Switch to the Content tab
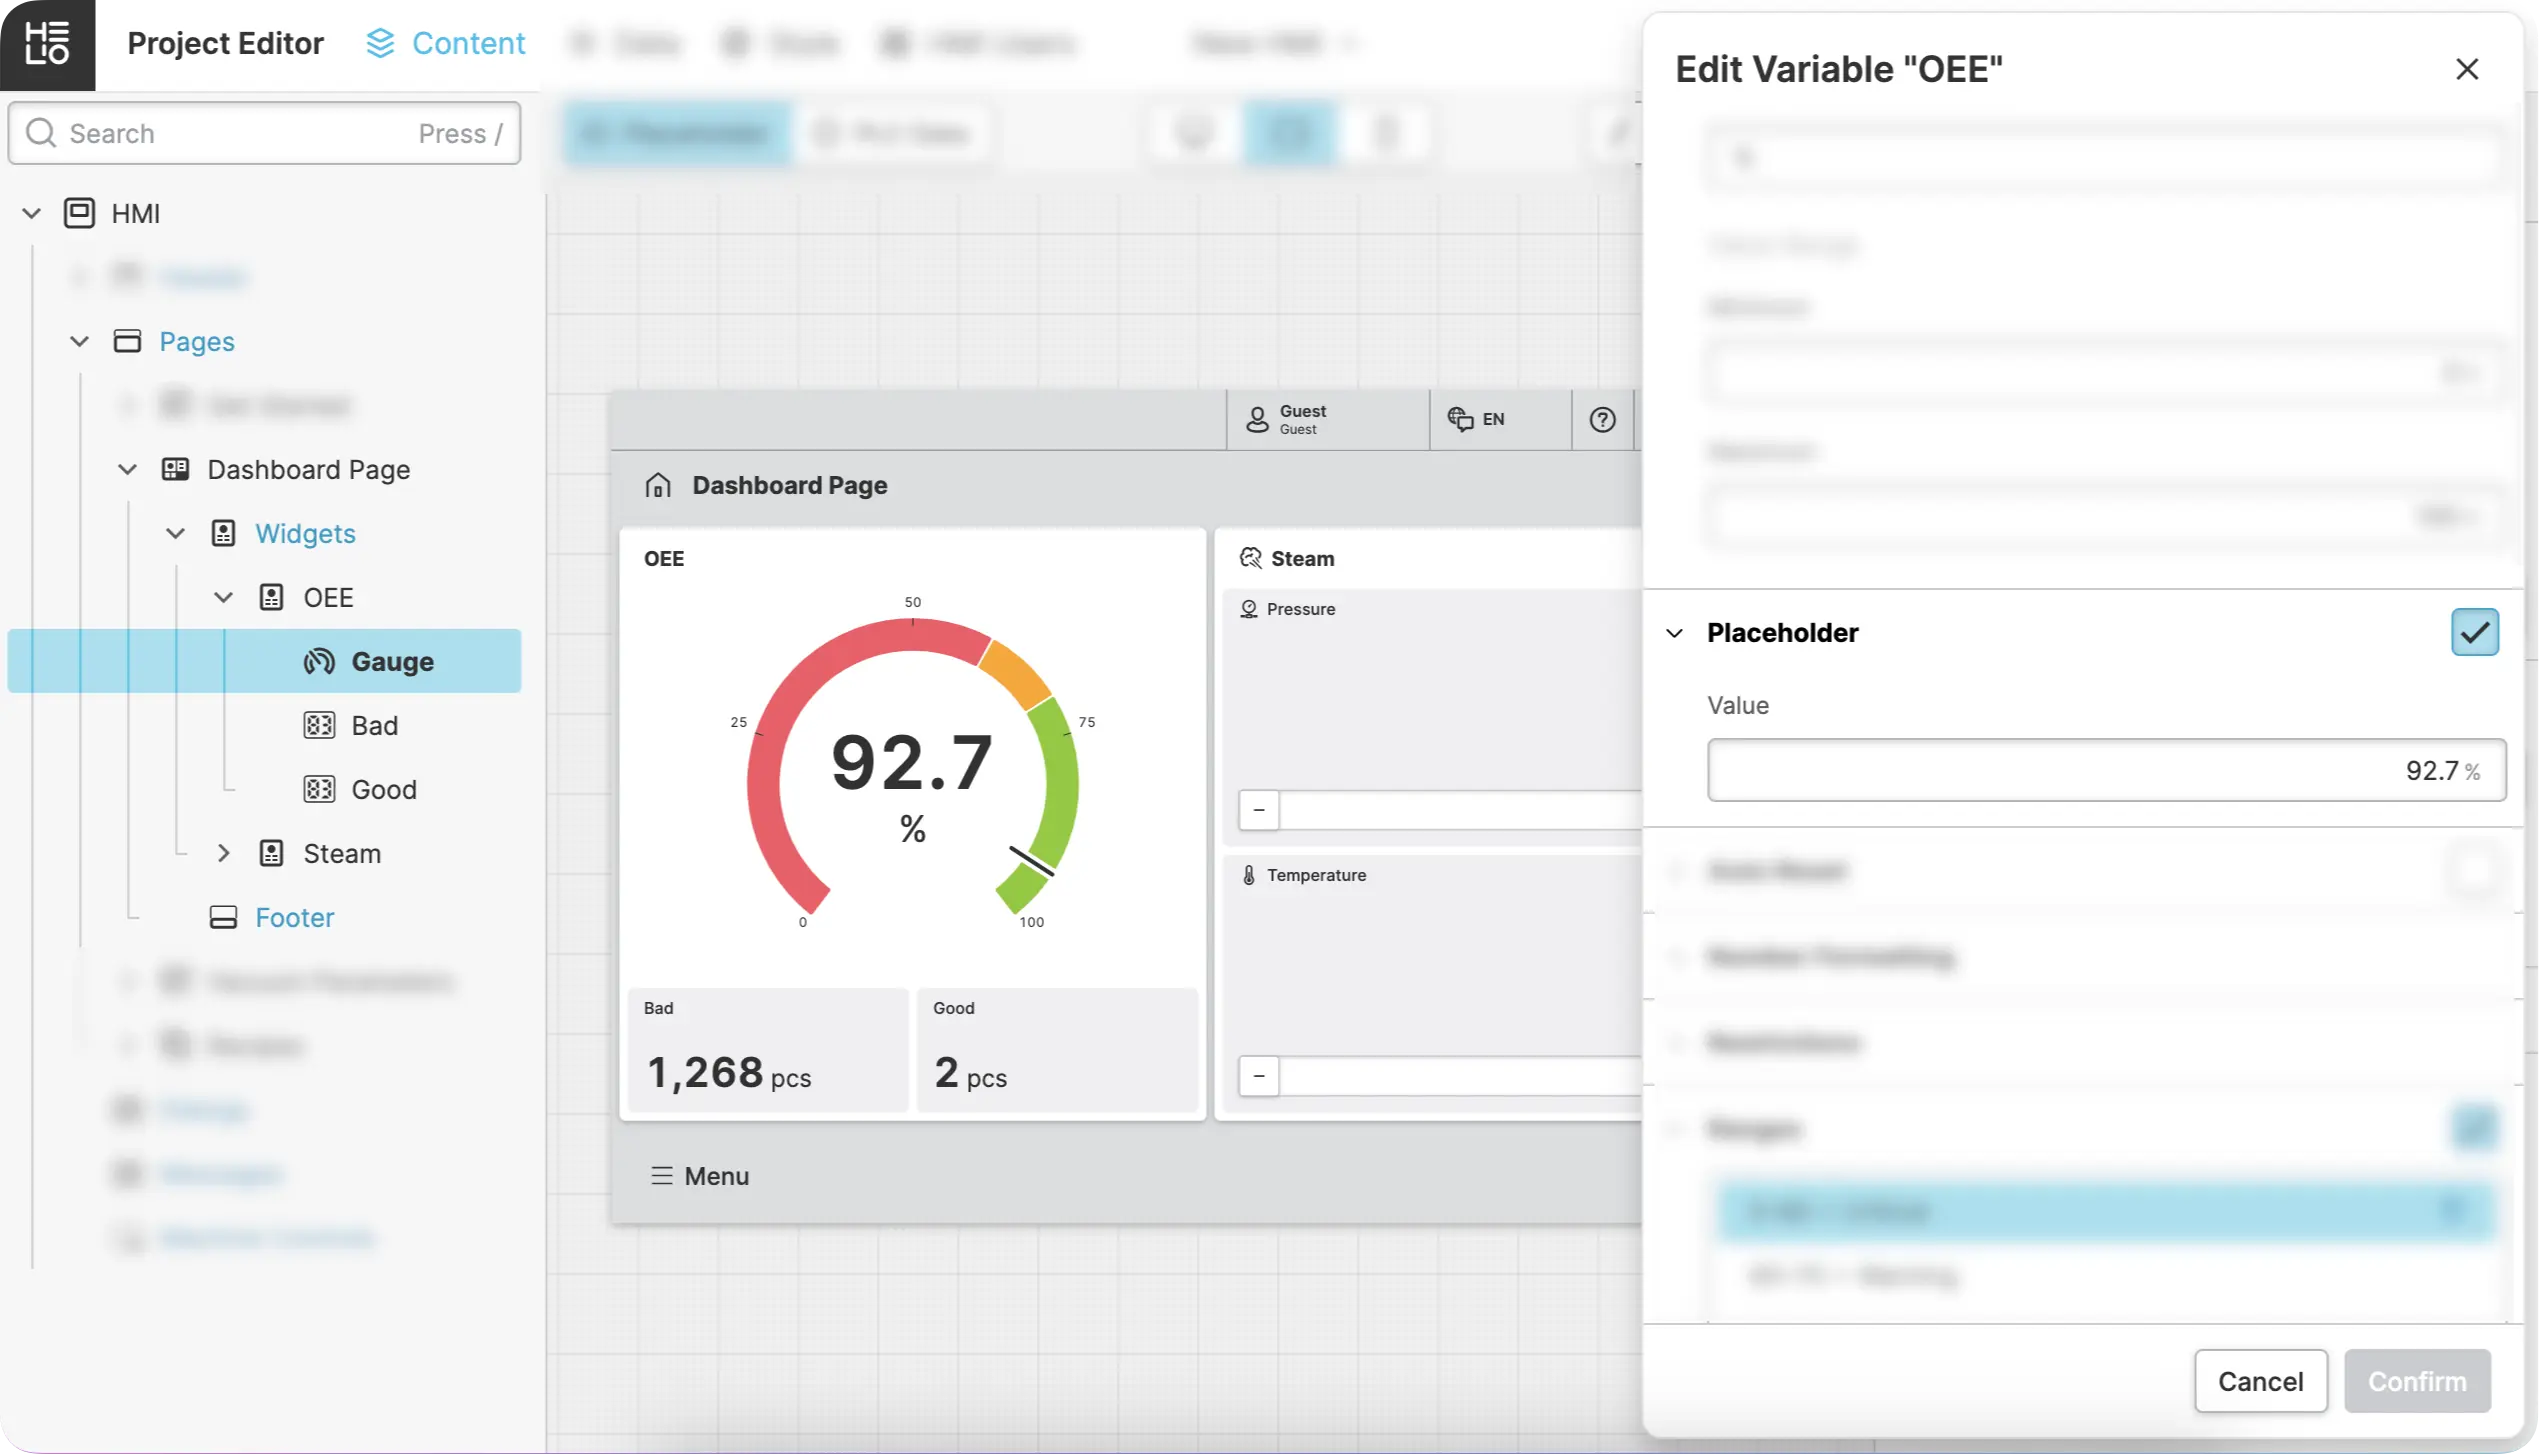Viewport: 2539px width, 1454px height. 445,43
